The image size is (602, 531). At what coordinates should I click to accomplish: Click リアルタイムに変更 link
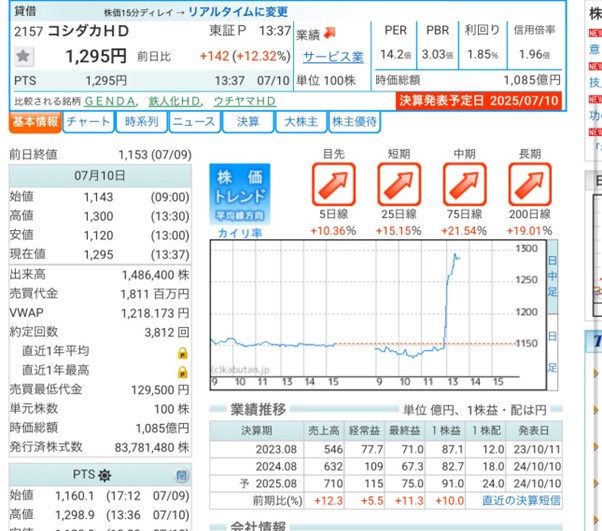(x=238, y=12)
